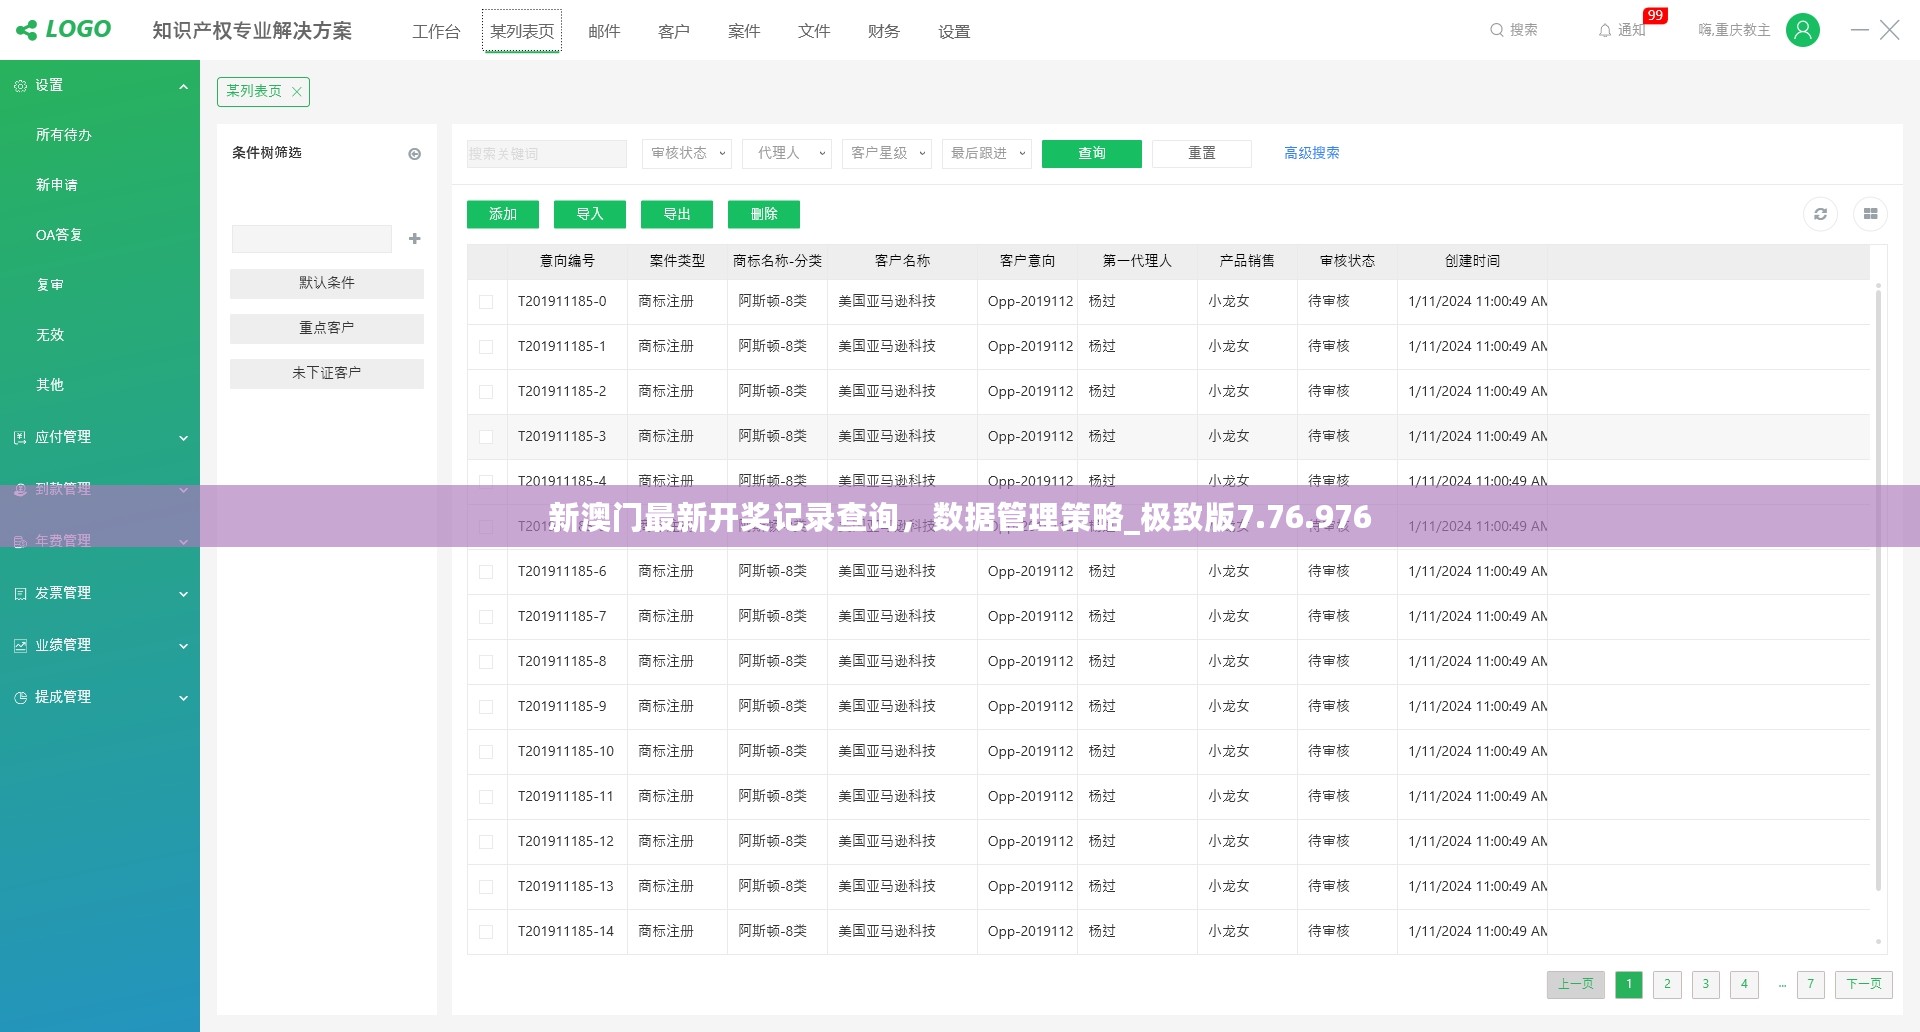Collapse the 设置 sidebar section
Image resolution: width=1920 pixels, height=1032 pixels.
click(183, 86)
